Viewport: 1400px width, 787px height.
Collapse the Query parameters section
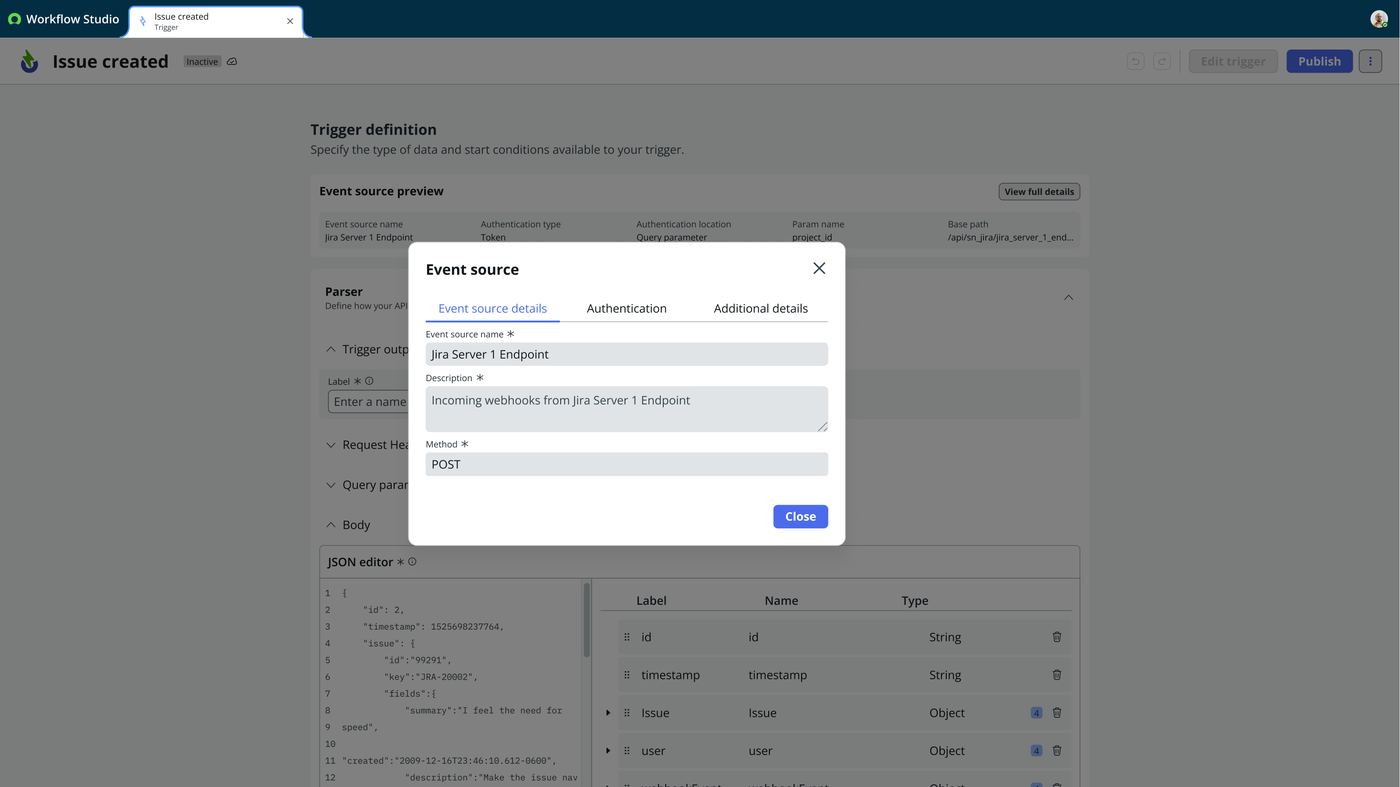(x=331, y=485)
